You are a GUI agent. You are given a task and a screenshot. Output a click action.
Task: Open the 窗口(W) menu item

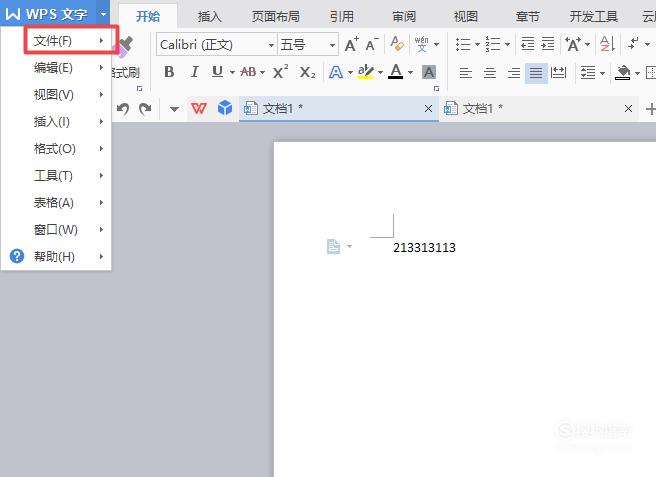point(56,229)
